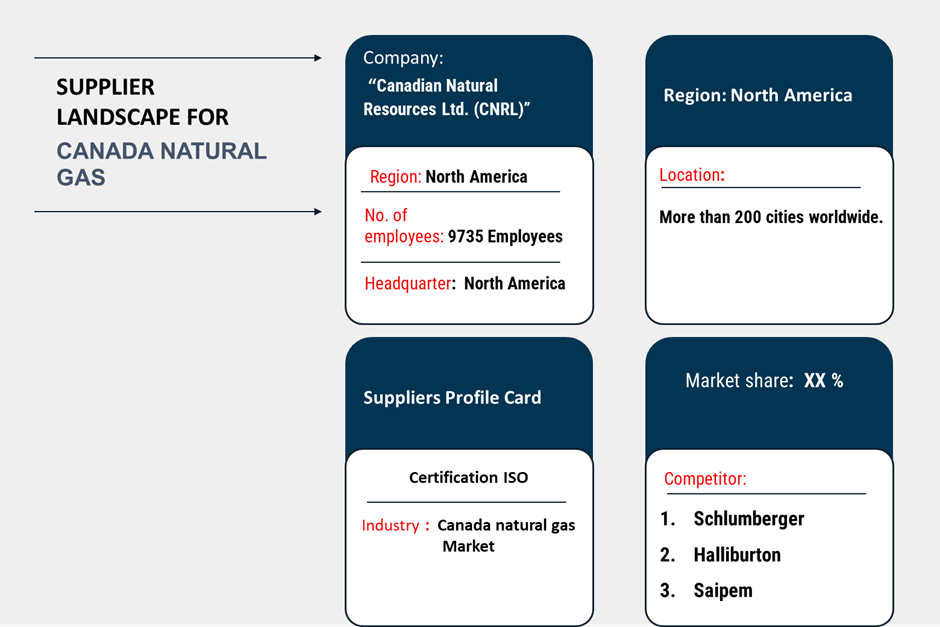Click the '9735 Employees' value
The height and width of the screenshot is (627, 940).
coord(505,236)
